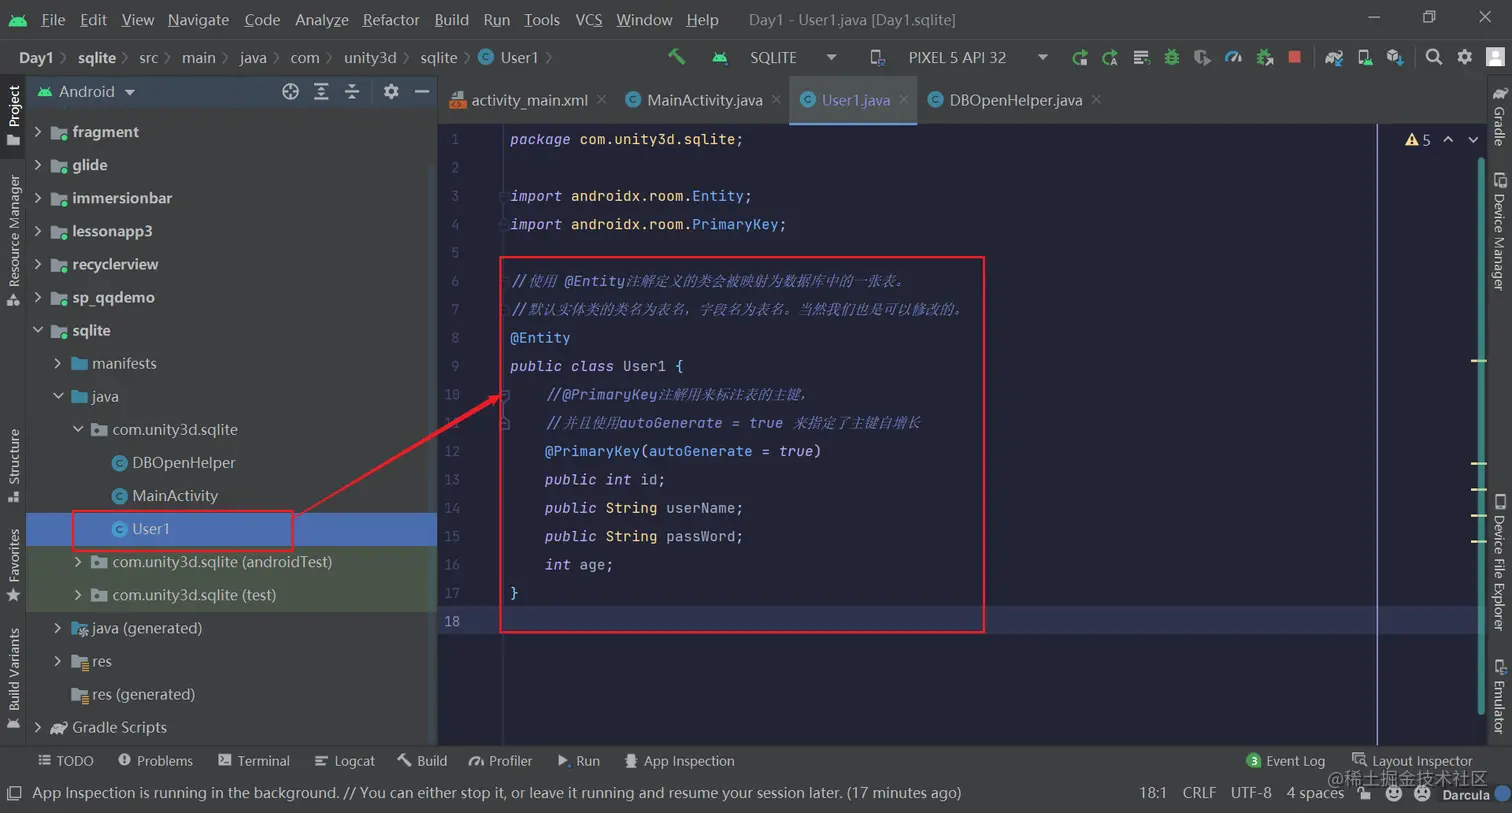Open IDE settings gear in top toolbar
Viewport: 1512px width, 813px height.
1465,57
